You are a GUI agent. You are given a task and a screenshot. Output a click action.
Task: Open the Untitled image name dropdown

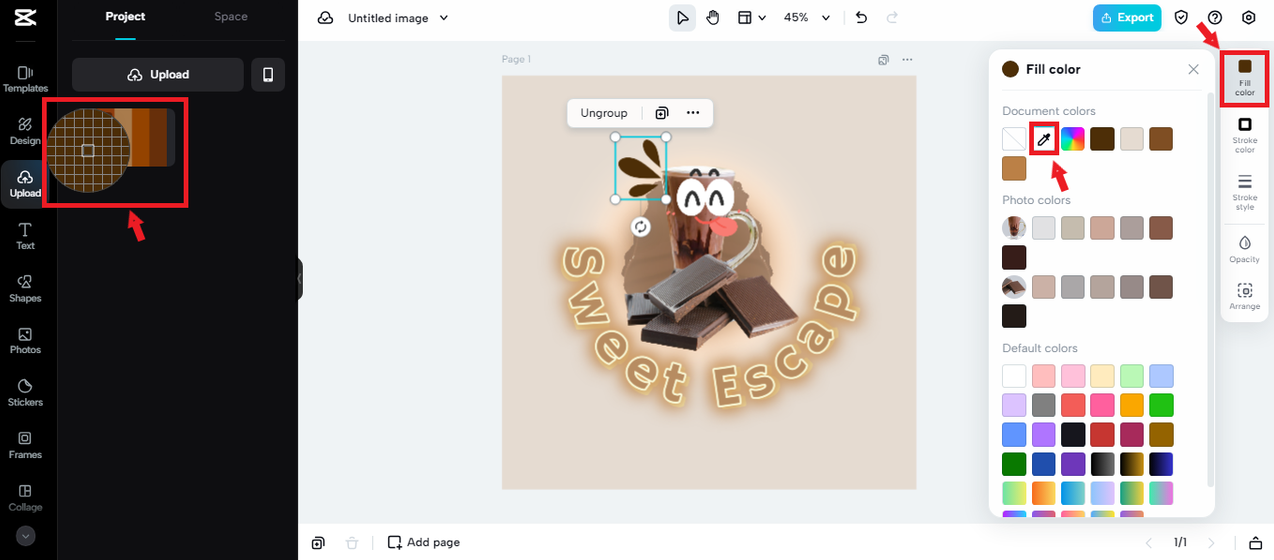[x=398, y=18]
